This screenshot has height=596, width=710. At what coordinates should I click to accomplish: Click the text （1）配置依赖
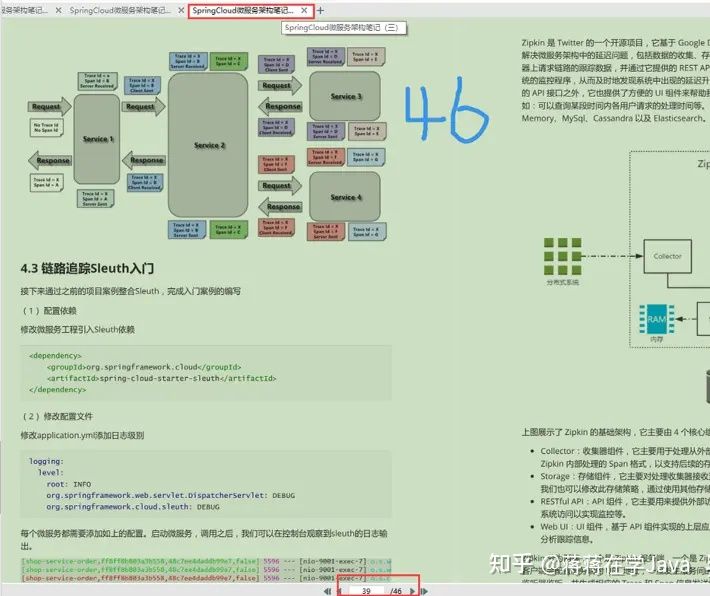point(49,311)
